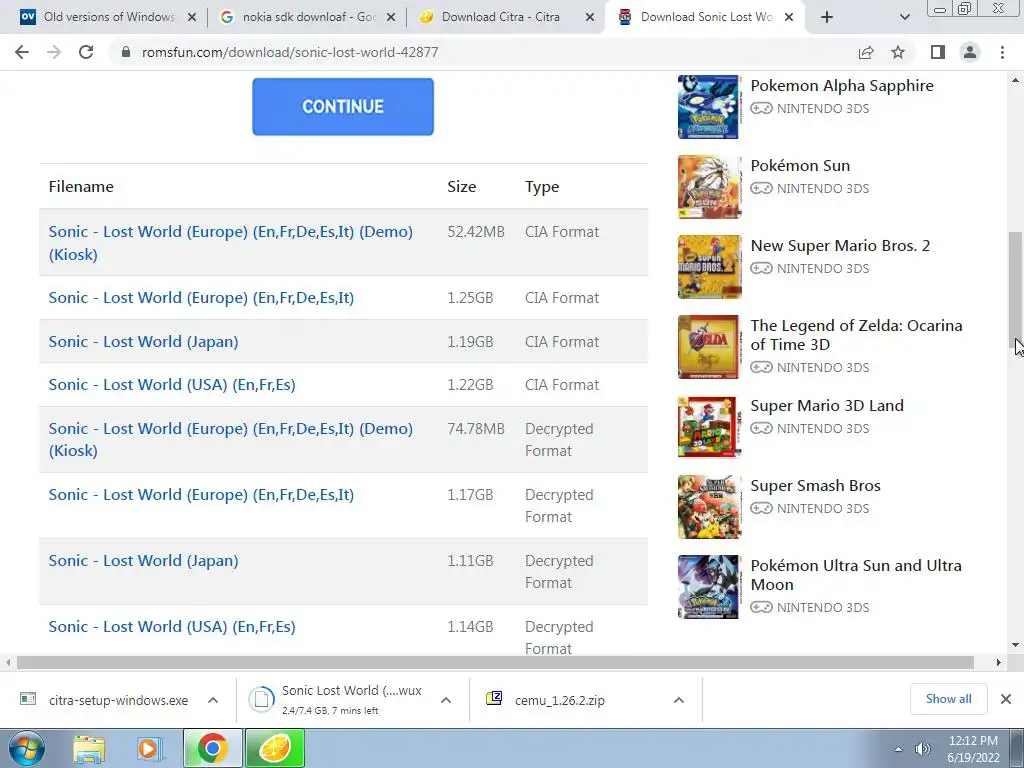
Task: Open a new tab with the plus button
Action: coord(827,17)
